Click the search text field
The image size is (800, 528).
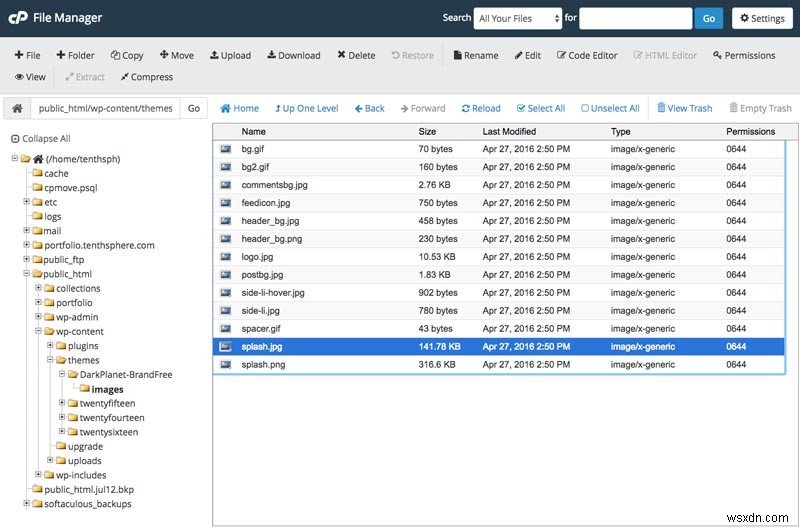click(x=635, y=18)
